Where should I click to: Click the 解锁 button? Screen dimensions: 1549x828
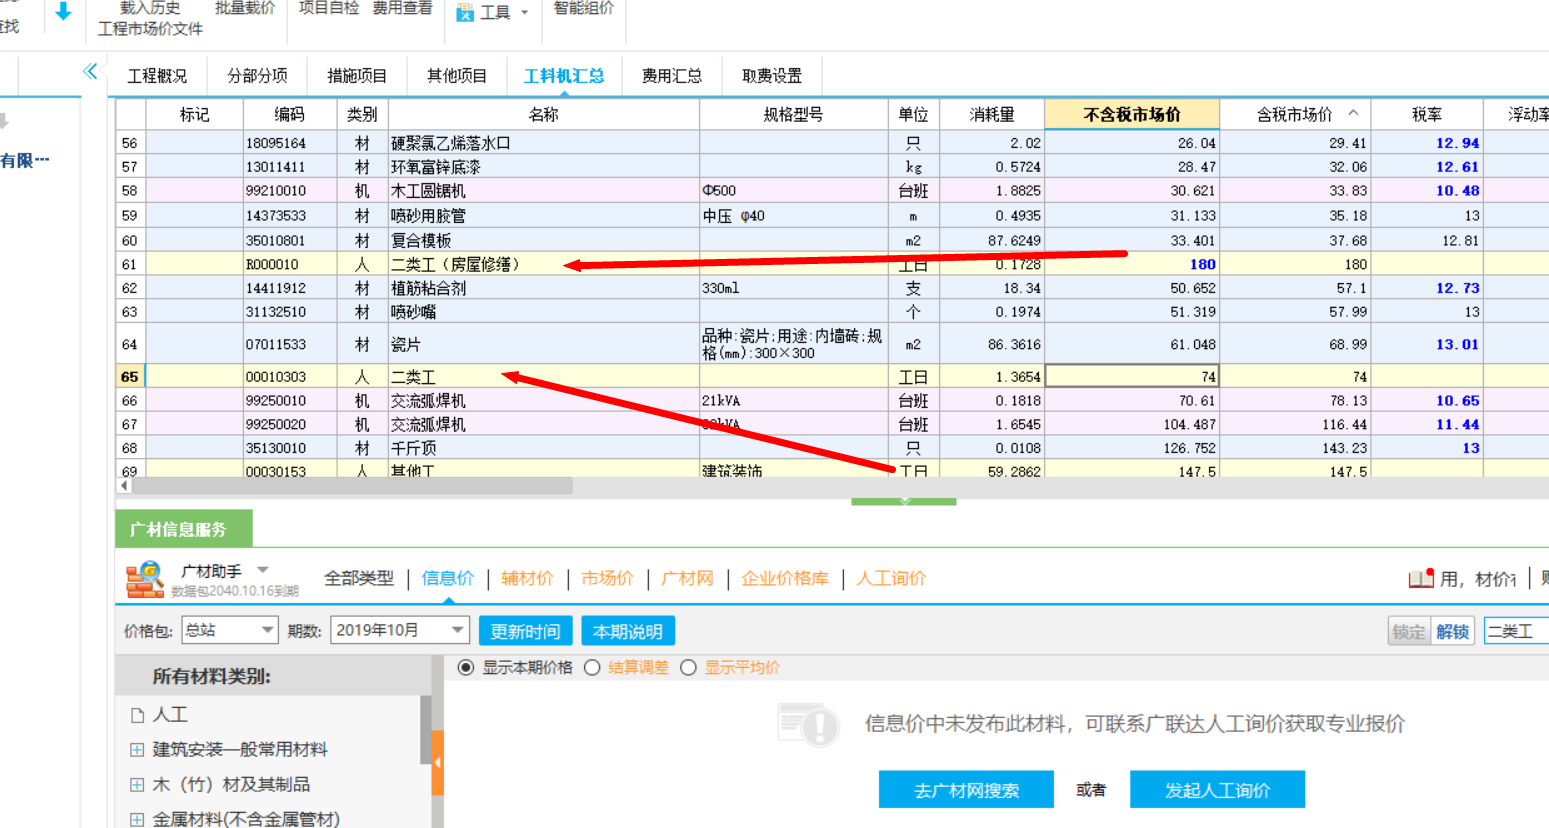[1452, 631]
